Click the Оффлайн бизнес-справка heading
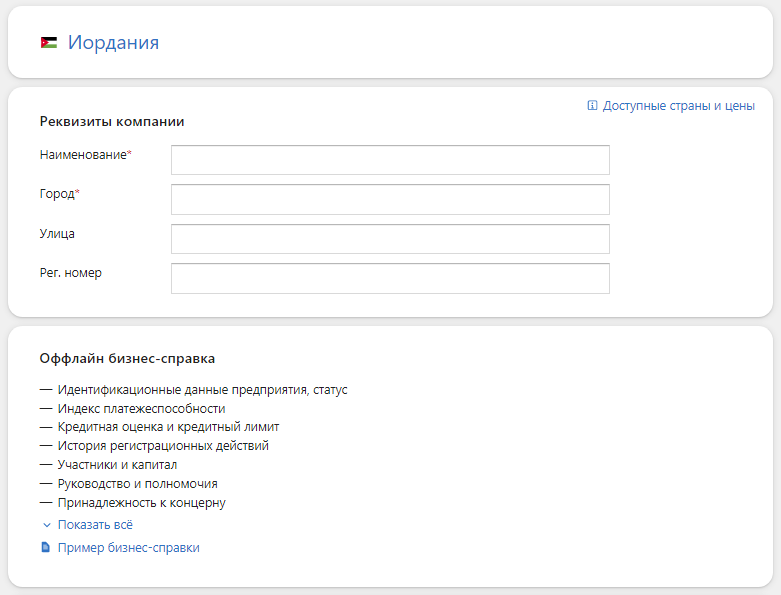This screenshot has width=781, height=595. 128,358
